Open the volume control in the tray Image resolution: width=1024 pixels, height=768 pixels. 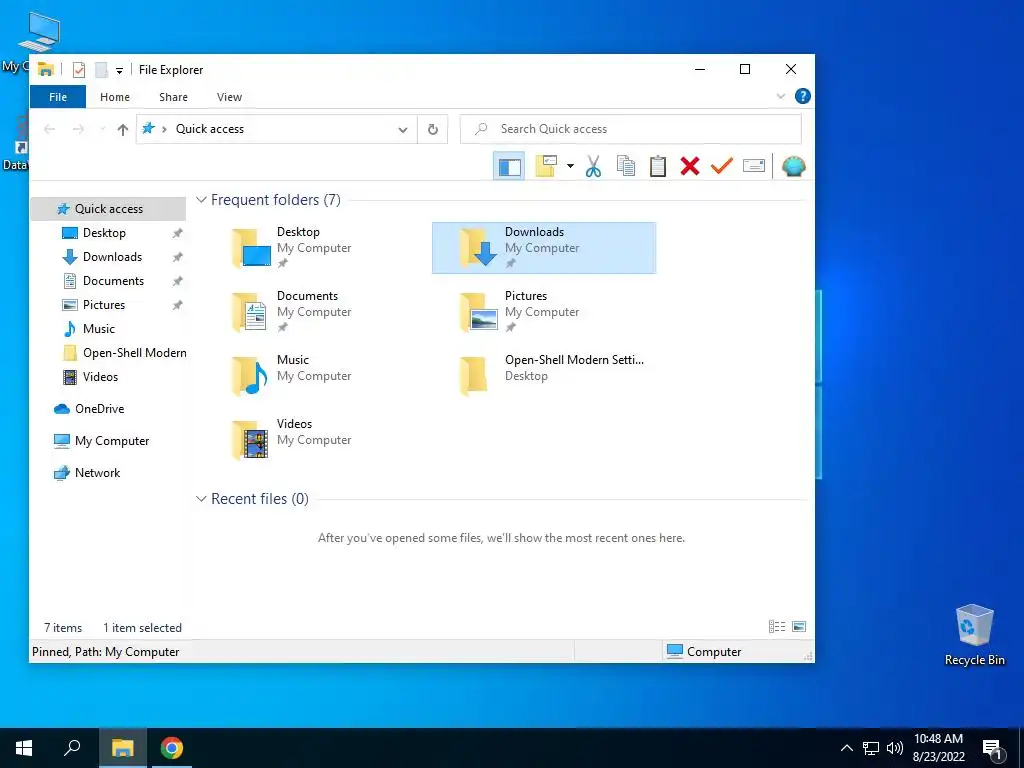[895, 748]
